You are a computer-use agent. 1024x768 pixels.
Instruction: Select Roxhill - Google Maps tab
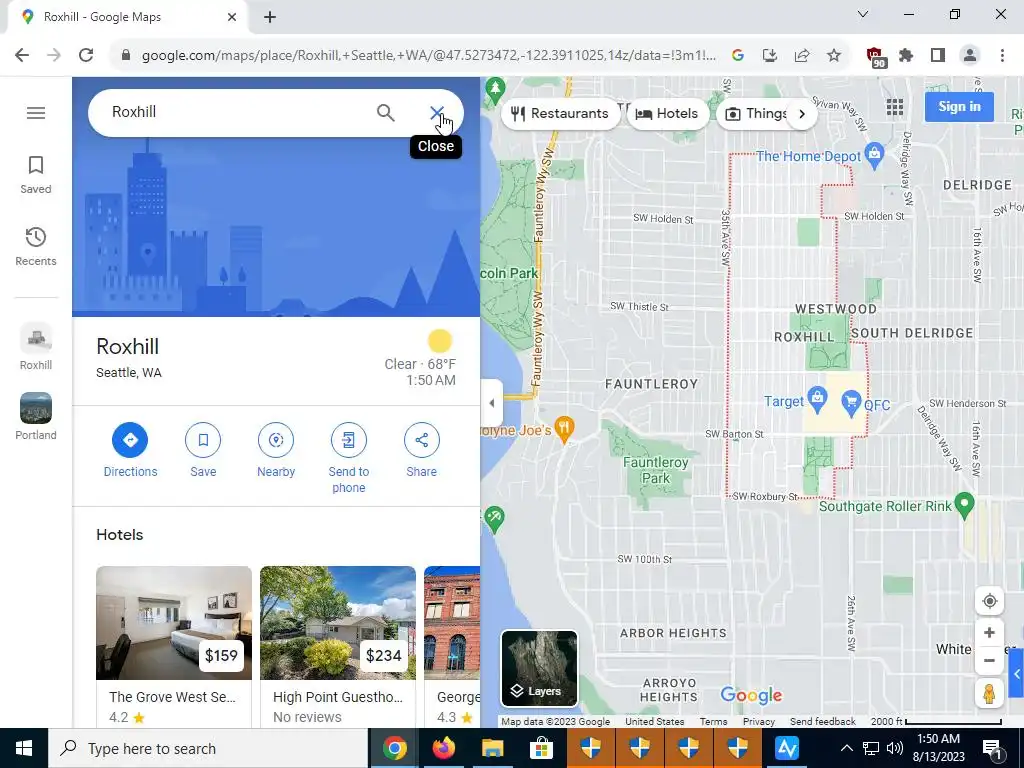click(x=127, y=18)
